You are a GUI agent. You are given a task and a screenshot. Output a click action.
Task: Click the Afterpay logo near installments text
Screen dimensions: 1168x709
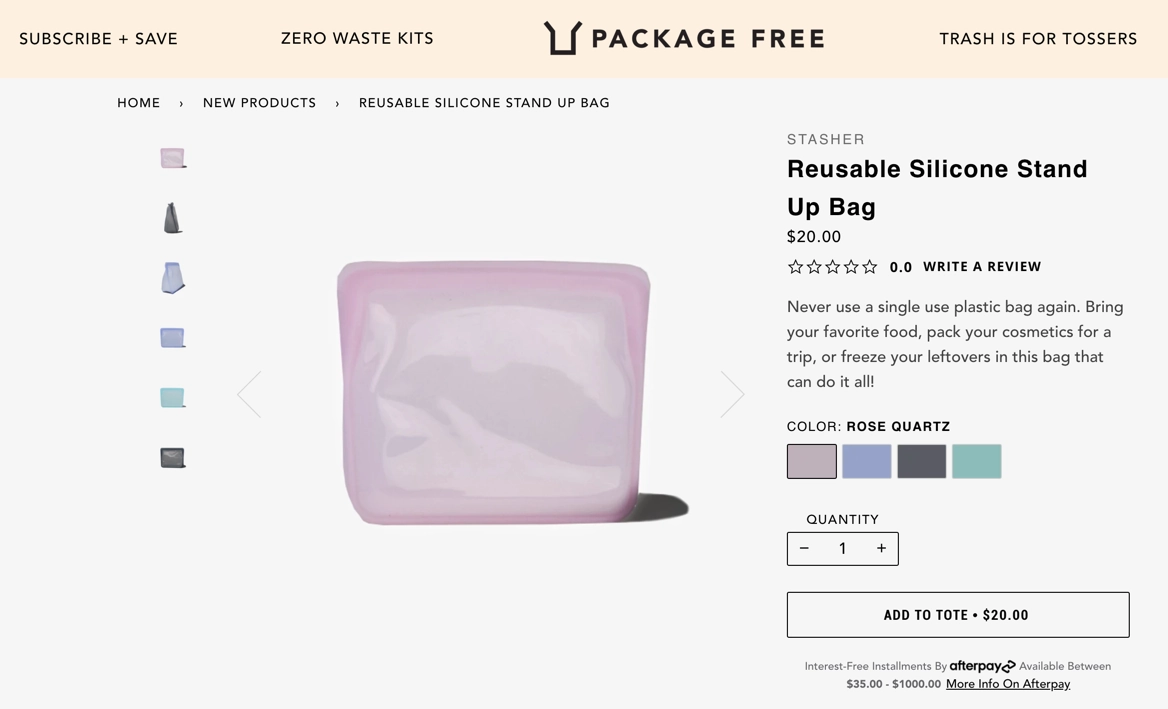point(981,665)
